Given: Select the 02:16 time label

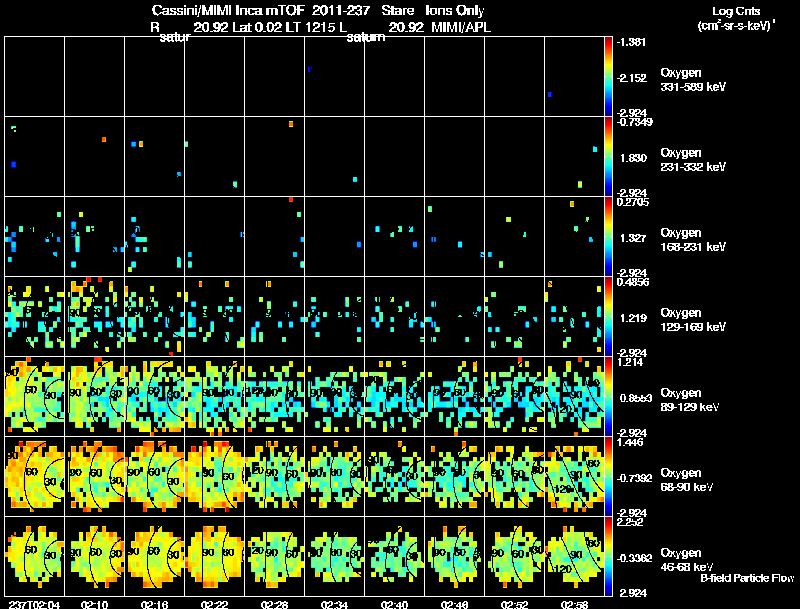Looking at the screenshot, I should coord(155,605).
